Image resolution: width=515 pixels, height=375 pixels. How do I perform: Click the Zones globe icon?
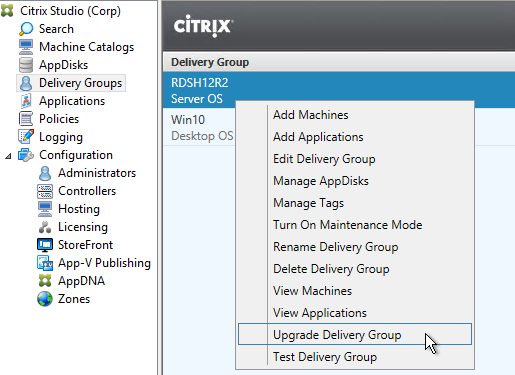click(45, 299)
